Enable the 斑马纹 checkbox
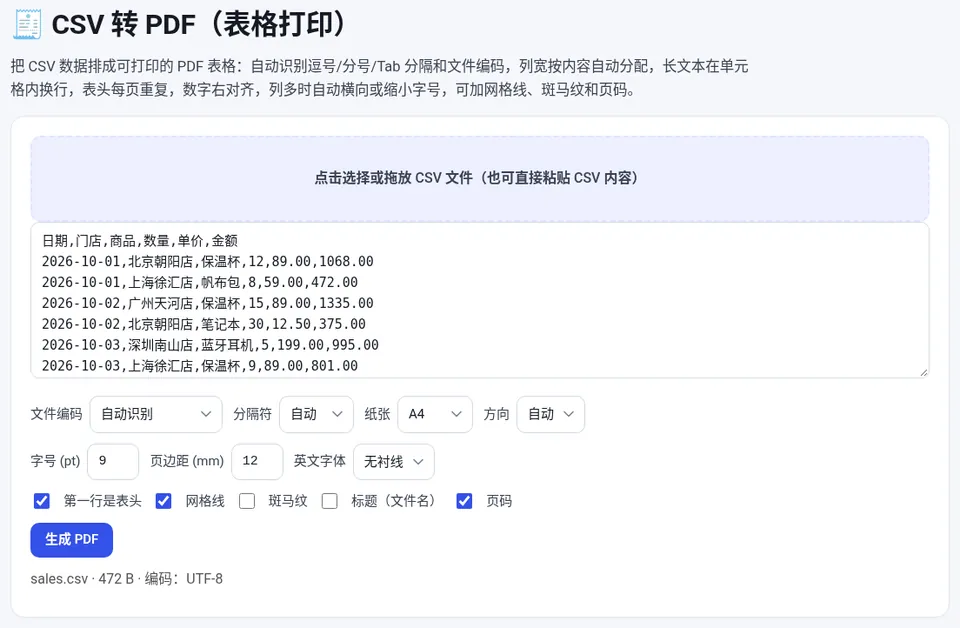 pyautogui.click(x=247, y=501)
